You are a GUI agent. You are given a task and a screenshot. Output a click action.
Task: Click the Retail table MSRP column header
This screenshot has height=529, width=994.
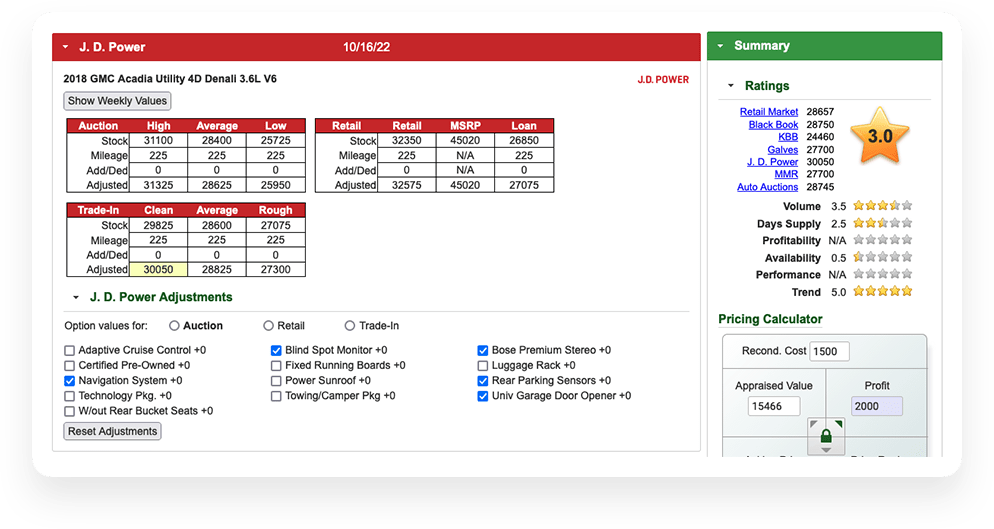coord(465,126)
